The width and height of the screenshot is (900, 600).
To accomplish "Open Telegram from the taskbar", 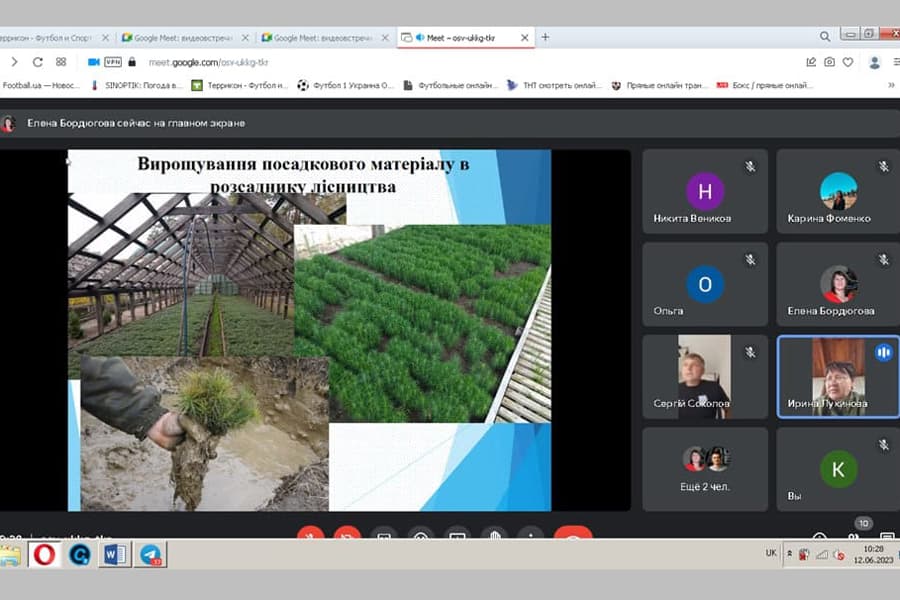I will [151, 554].
